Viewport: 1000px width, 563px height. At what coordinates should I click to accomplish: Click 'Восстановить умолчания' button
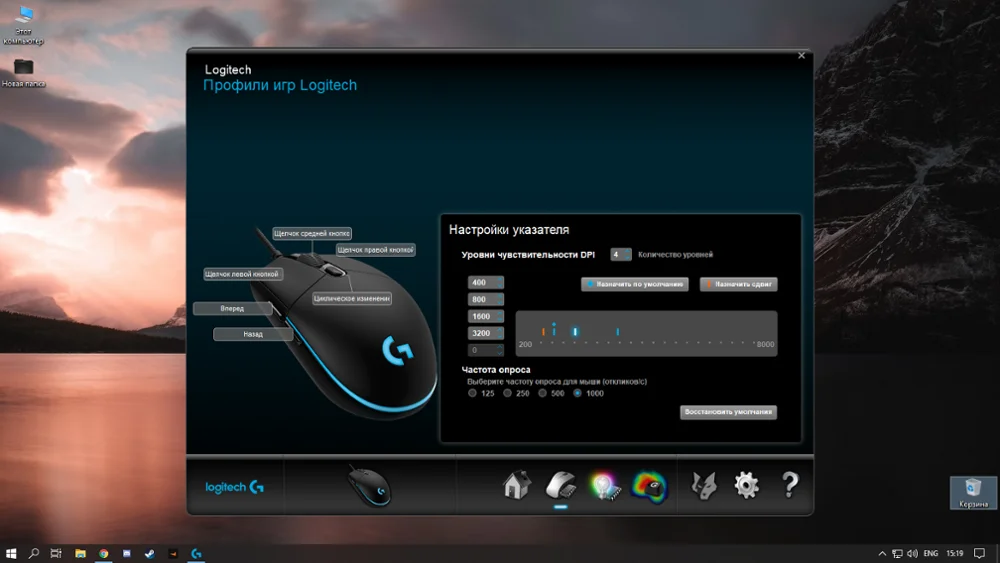point(728,412)
